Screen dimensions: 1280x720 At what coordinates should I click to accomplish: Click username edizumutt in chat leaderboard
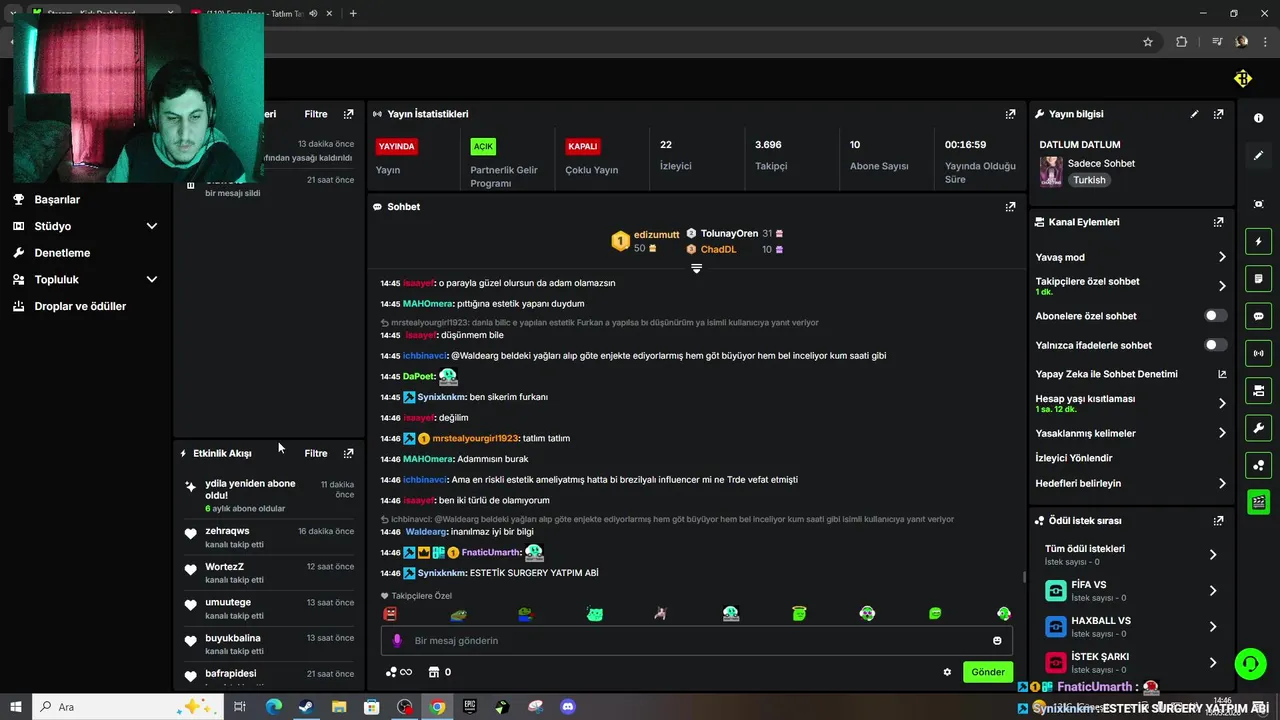656,234
